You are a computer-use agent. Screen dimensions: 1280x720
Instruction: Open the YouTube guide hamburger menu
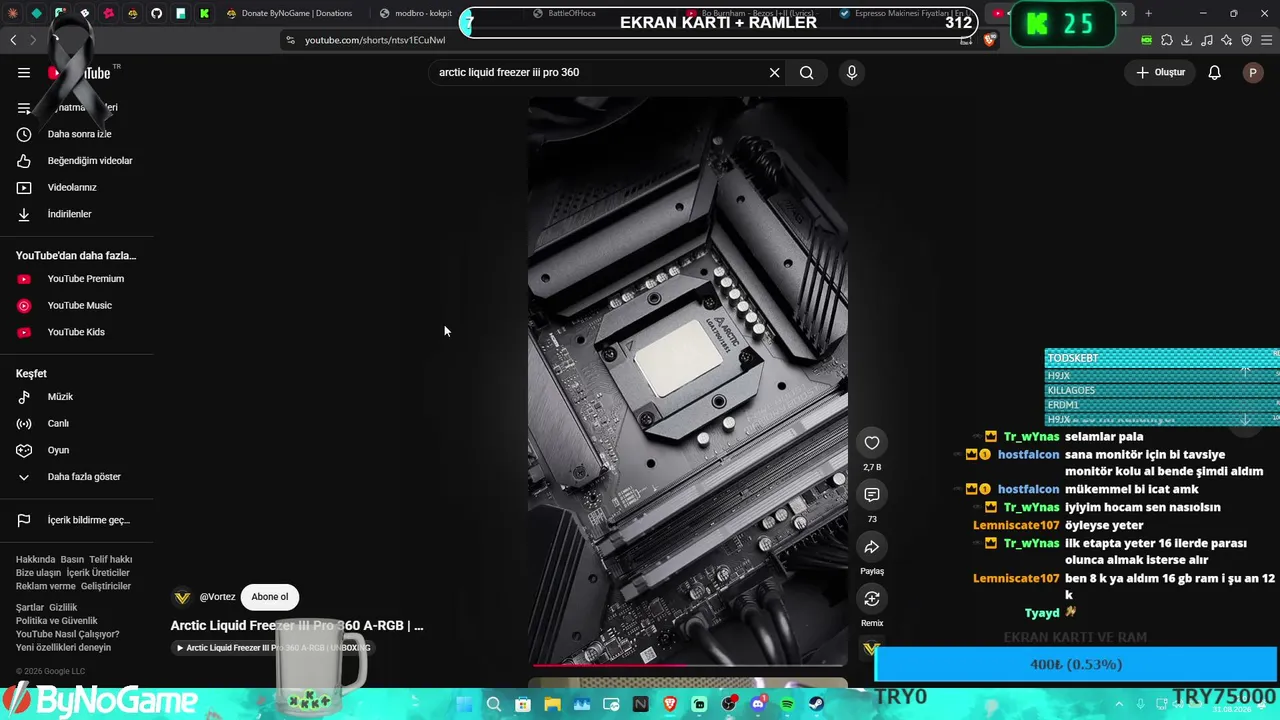click(x=24, y=72)
